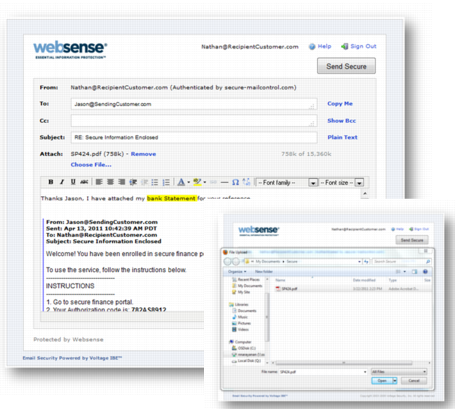Image resolution: width=458 pixels, height=409 pixels.
Task: Open the text color dropdown arrow
Action: click(189, 182)
